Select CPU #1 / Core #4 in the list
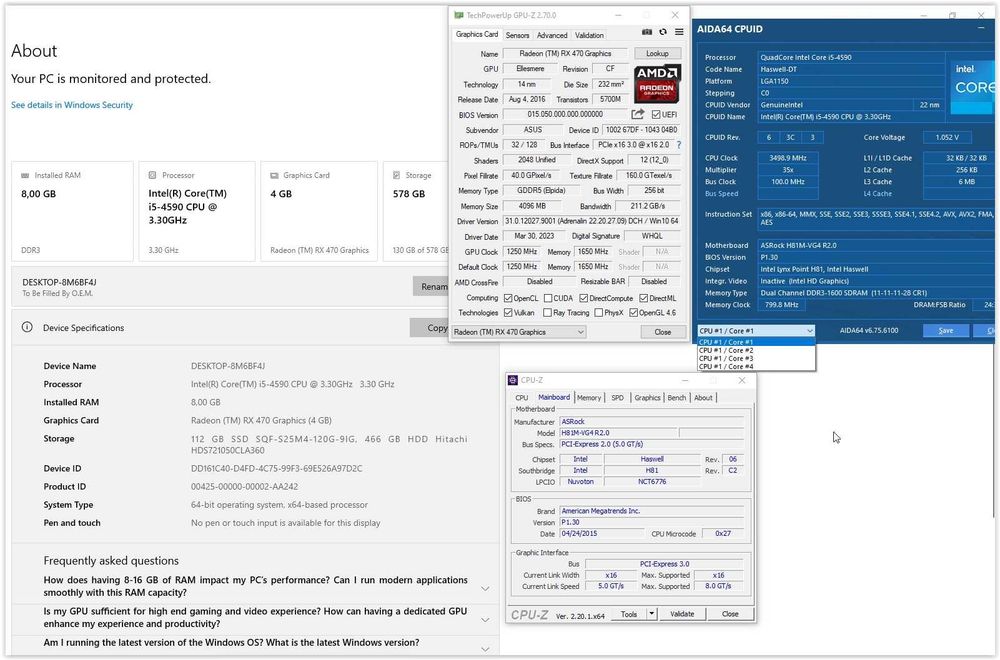1000x660 pixels. (756, 367)
